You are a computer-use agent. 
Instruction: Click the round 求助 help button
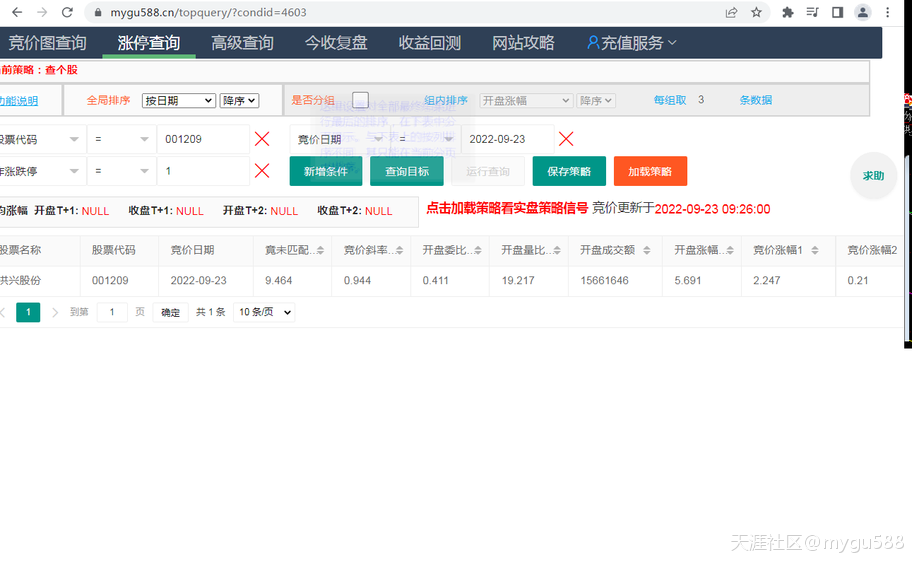click(x=873, y=176)
